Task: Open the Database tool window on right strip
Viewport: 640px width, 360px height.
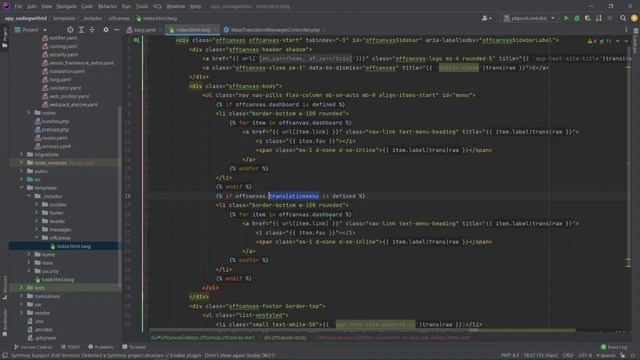Action: 636,41
